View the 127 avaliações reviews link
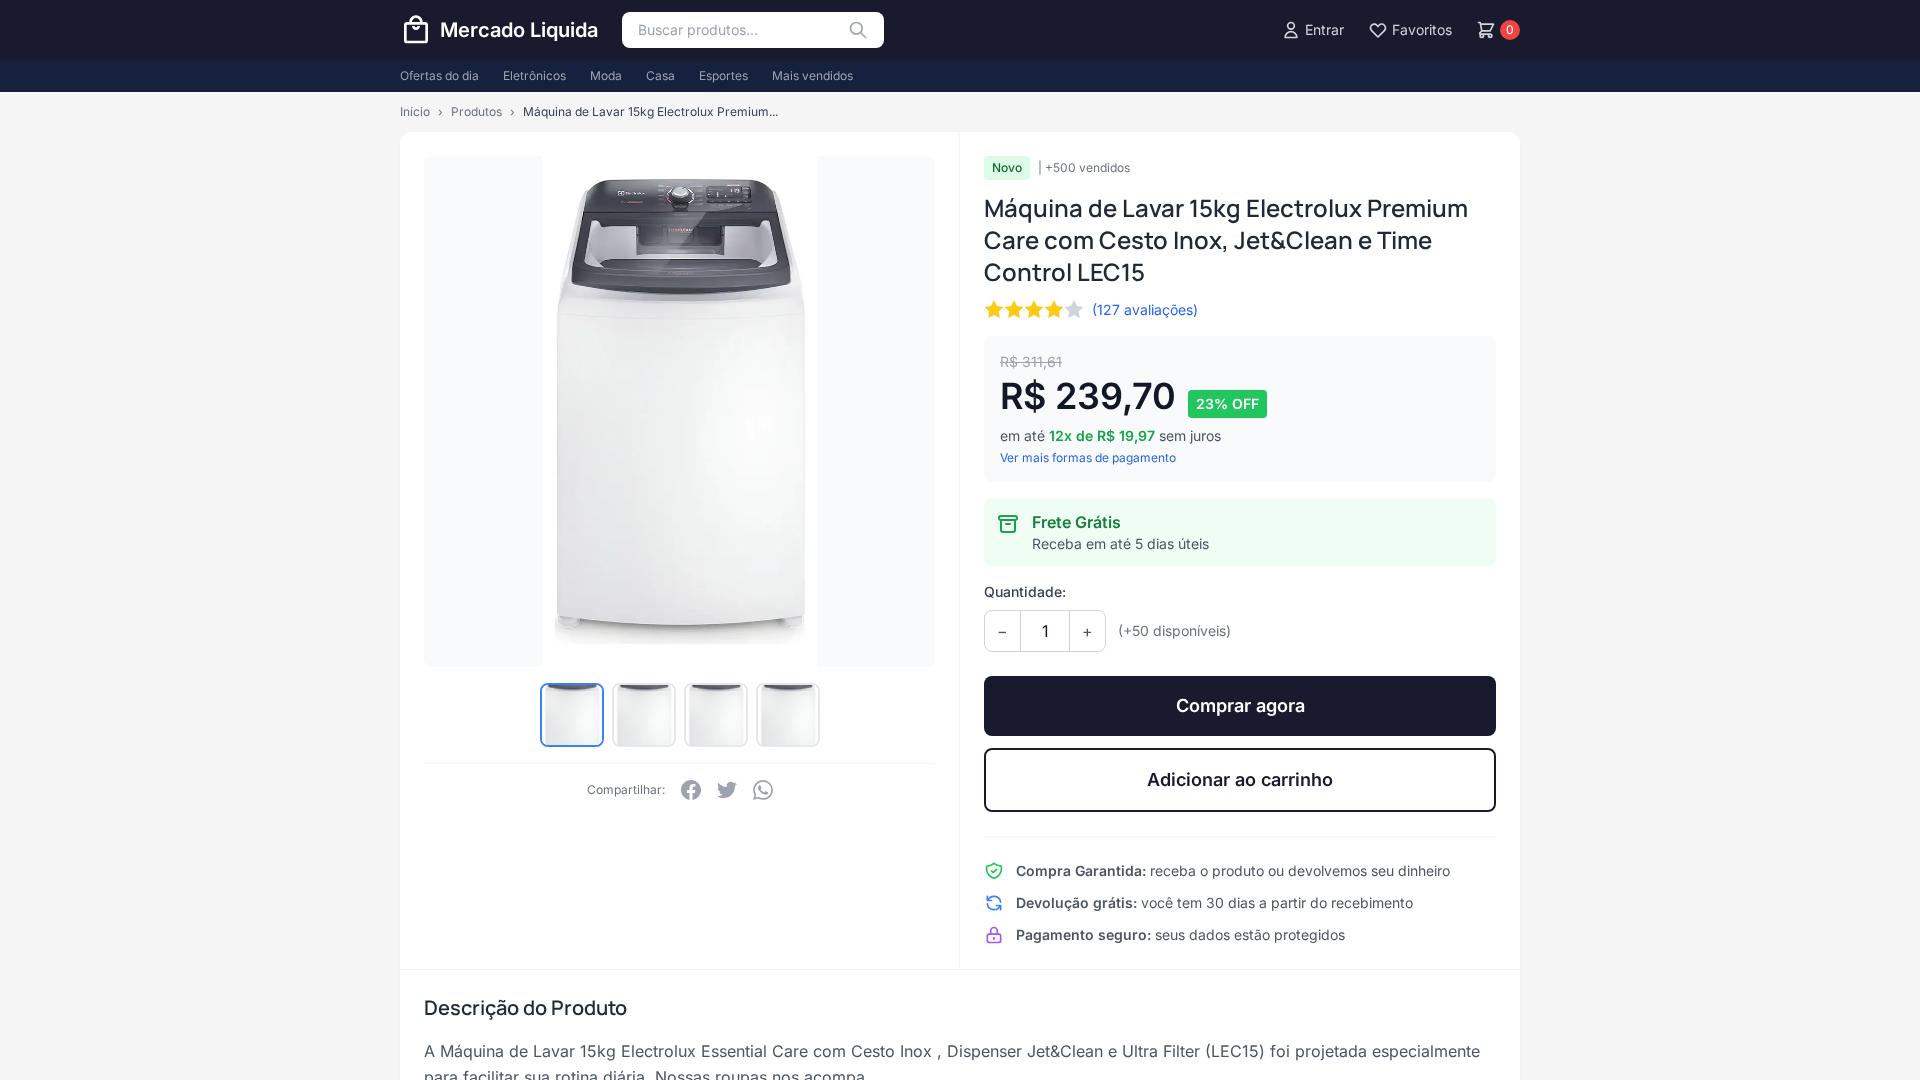The height and width of the screenshot is (1080, 1920). tap(1145, 310)
